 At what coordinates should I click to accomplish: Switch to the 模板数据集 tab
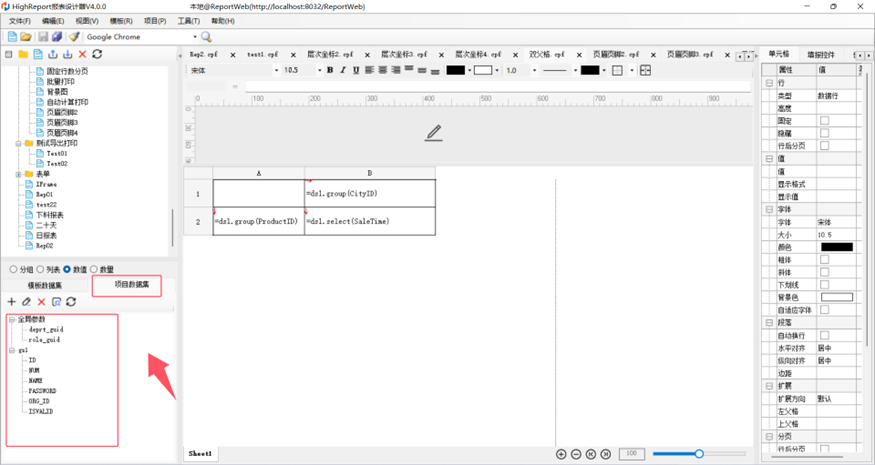[44, 285]
